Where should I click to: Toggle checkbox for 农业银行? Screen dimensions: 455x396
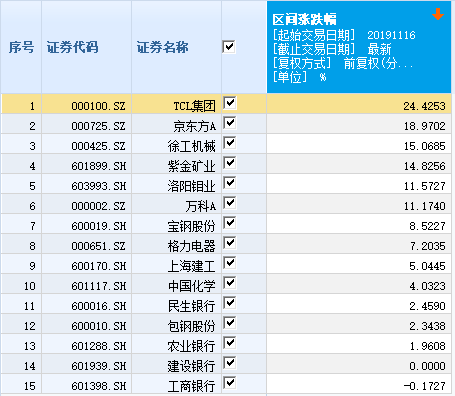(x=230, y=343)
